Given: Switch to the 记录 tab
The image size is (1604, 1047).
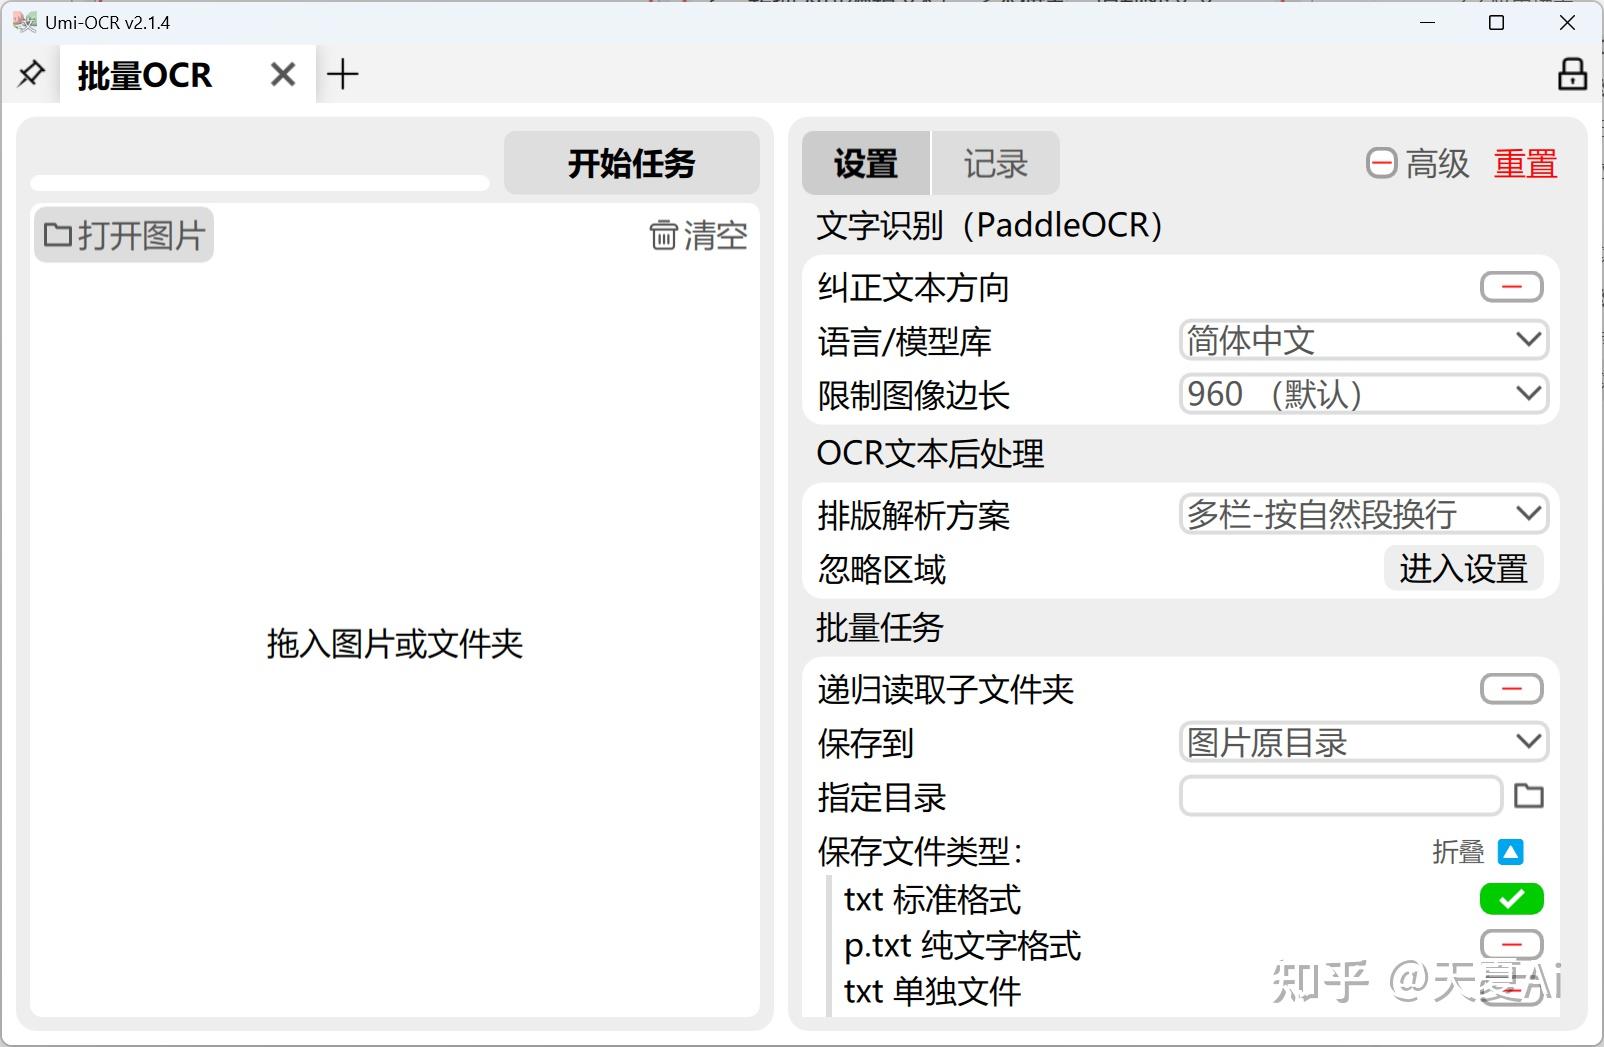Looking at the screenshot, I should (x=995, y=163).
